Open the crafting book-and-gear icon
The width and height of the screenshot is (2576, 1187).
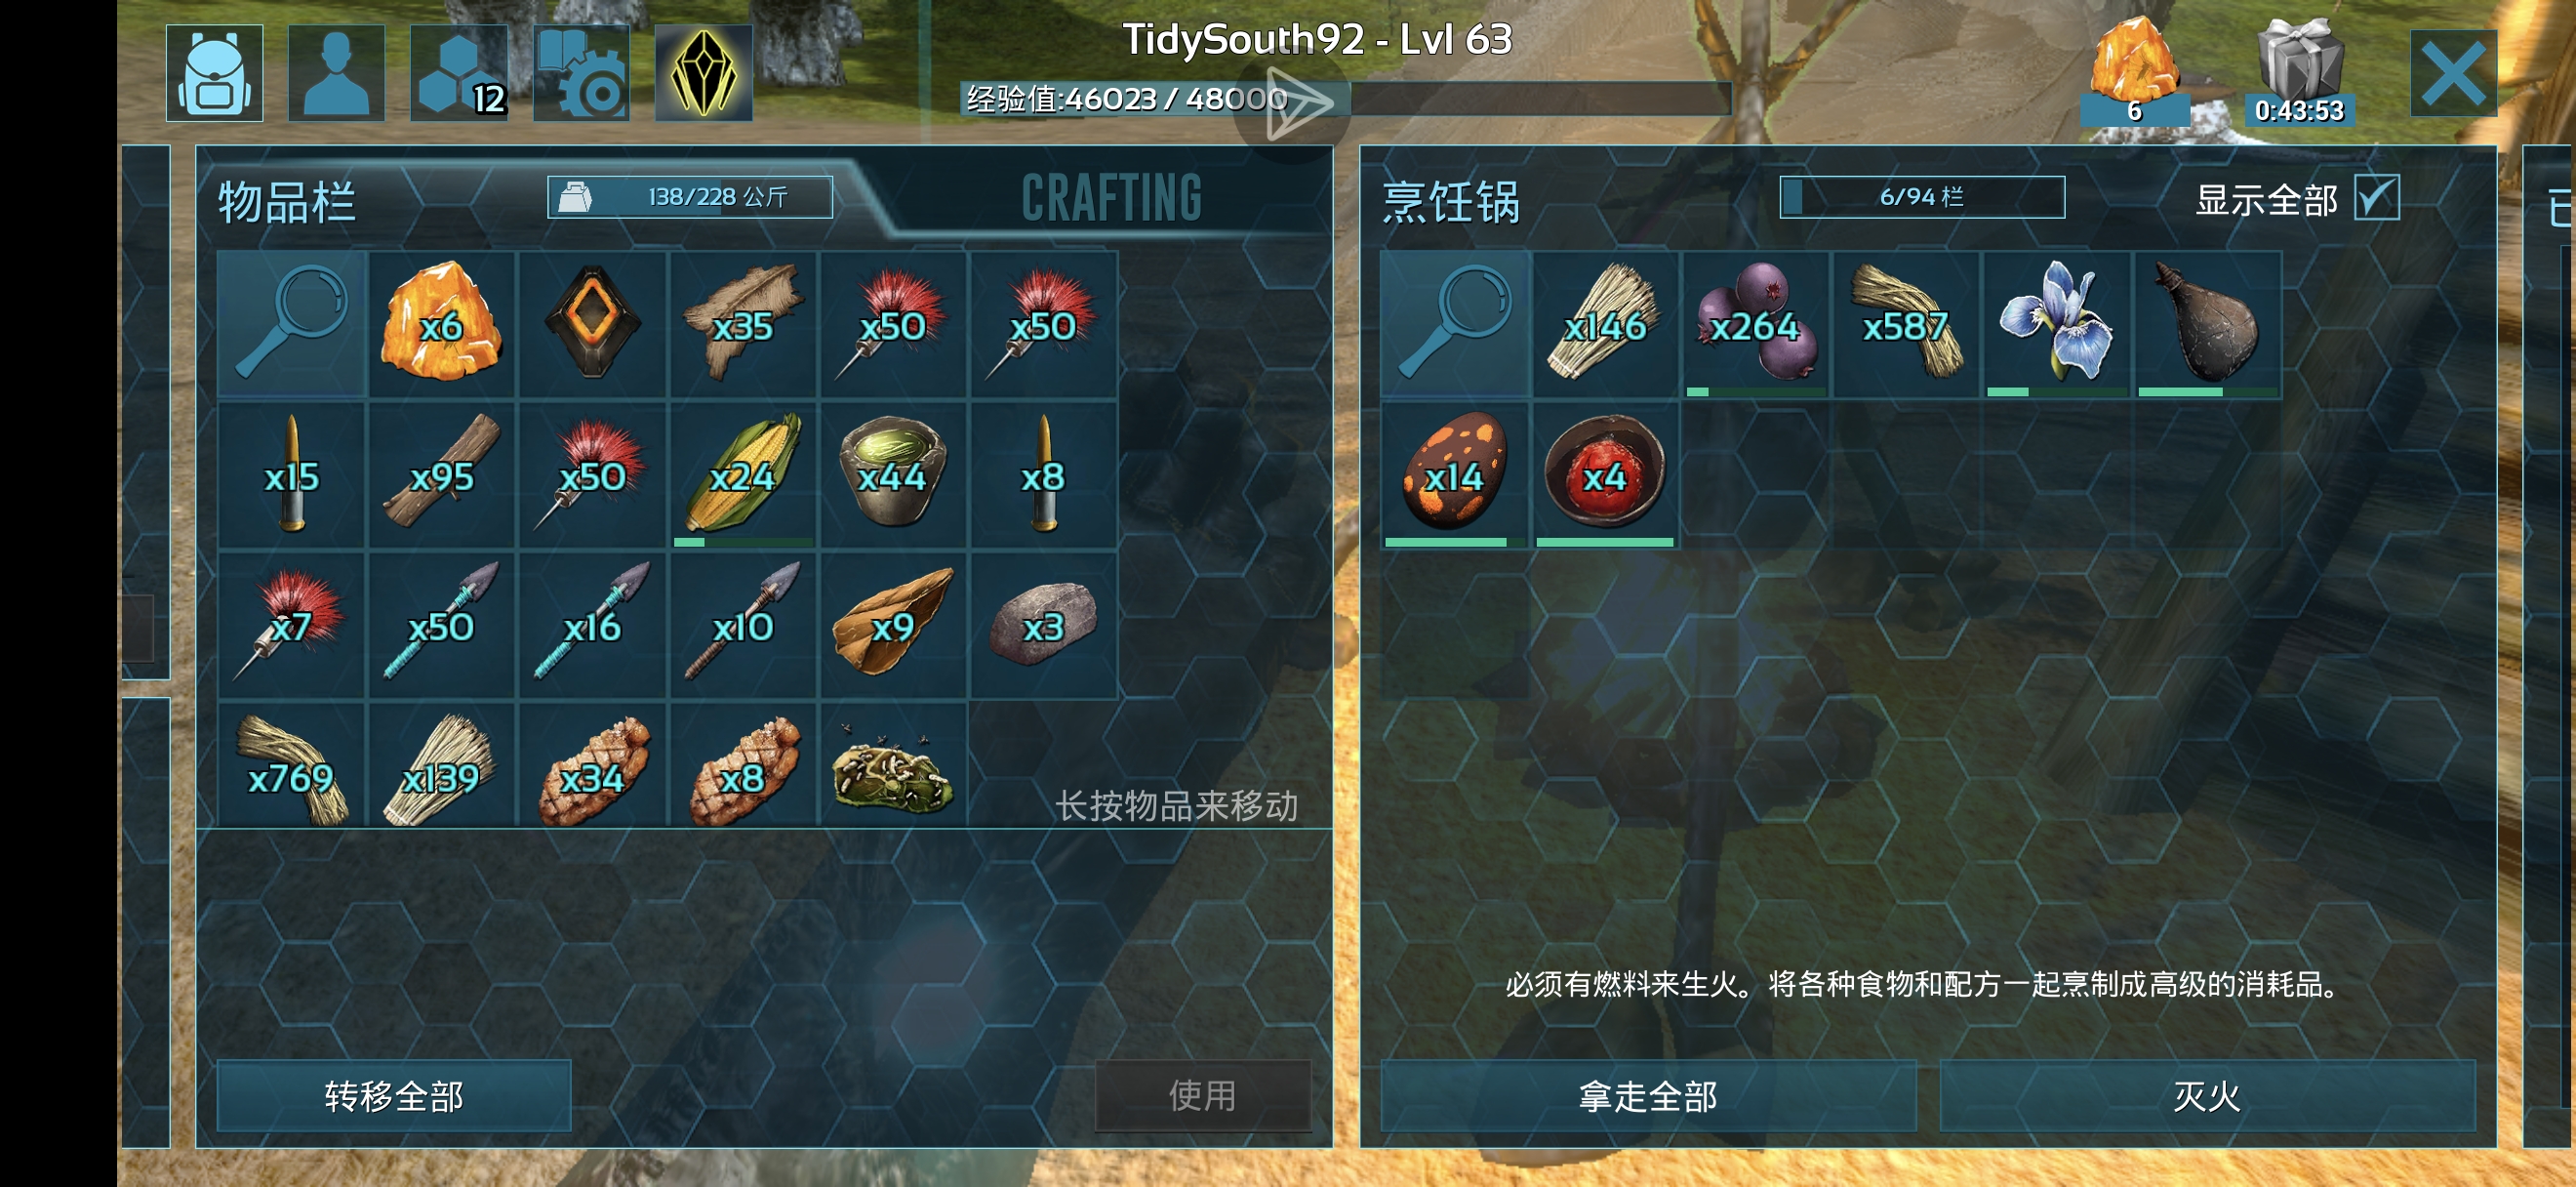point(581,73)
